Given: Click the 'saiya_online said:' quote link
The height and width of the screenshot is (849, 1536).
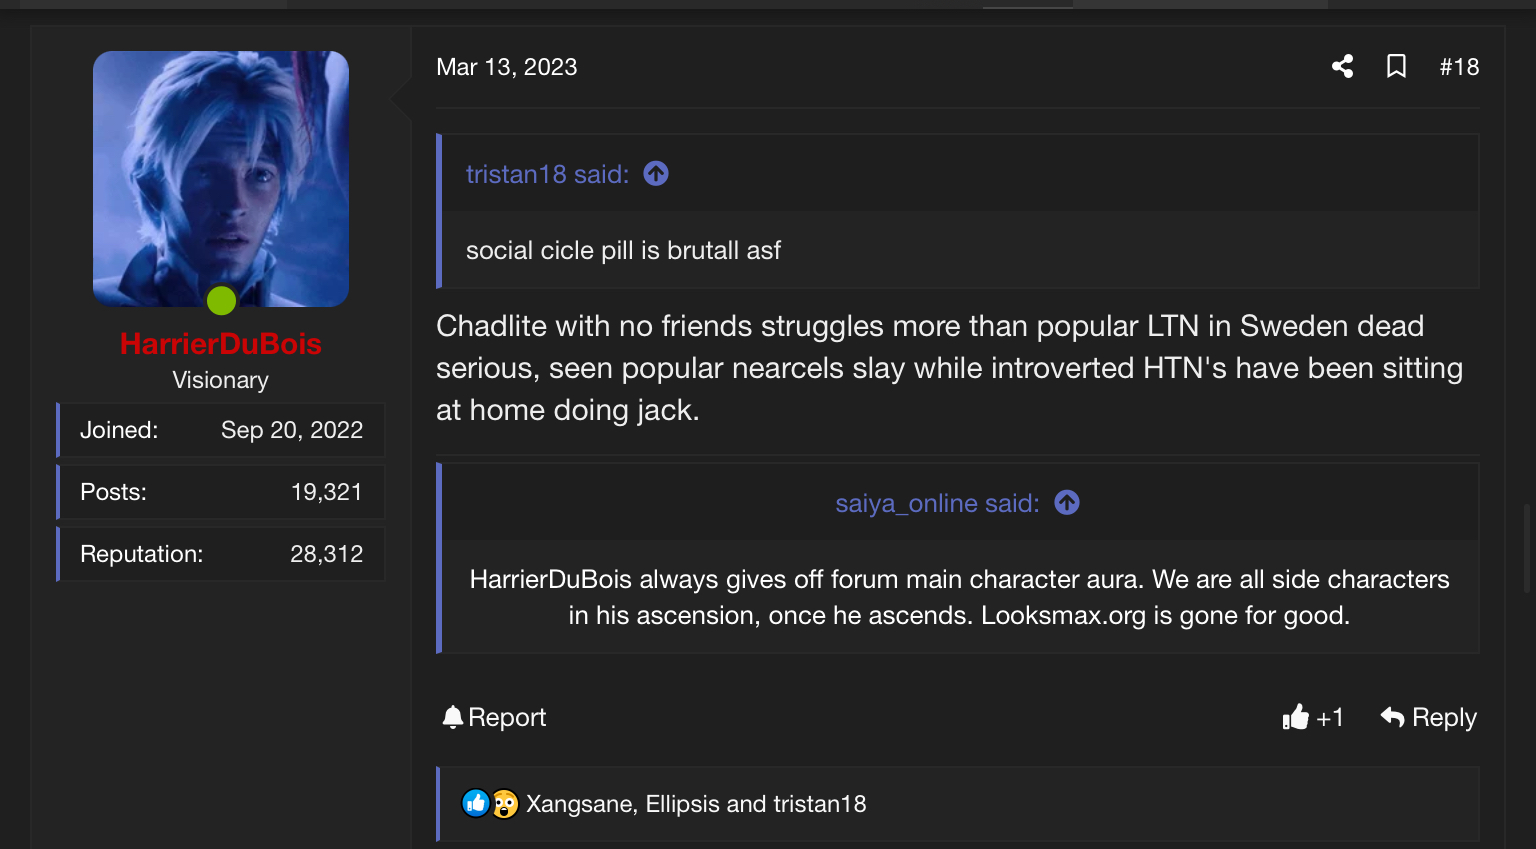Looking at the screenshot, I should tap(937, 503).
